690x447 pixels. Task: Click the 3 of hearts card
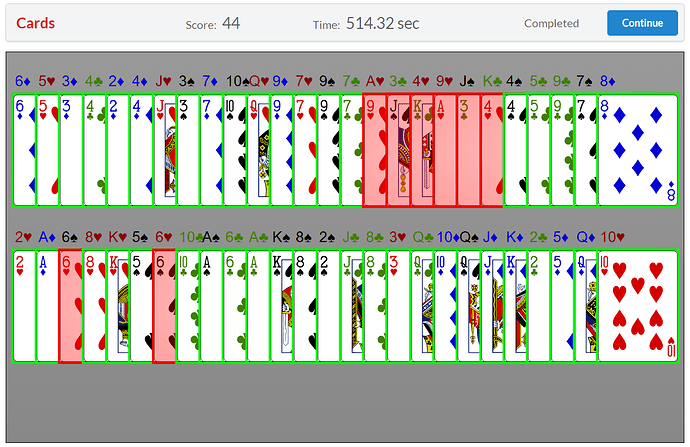point(398,306)
